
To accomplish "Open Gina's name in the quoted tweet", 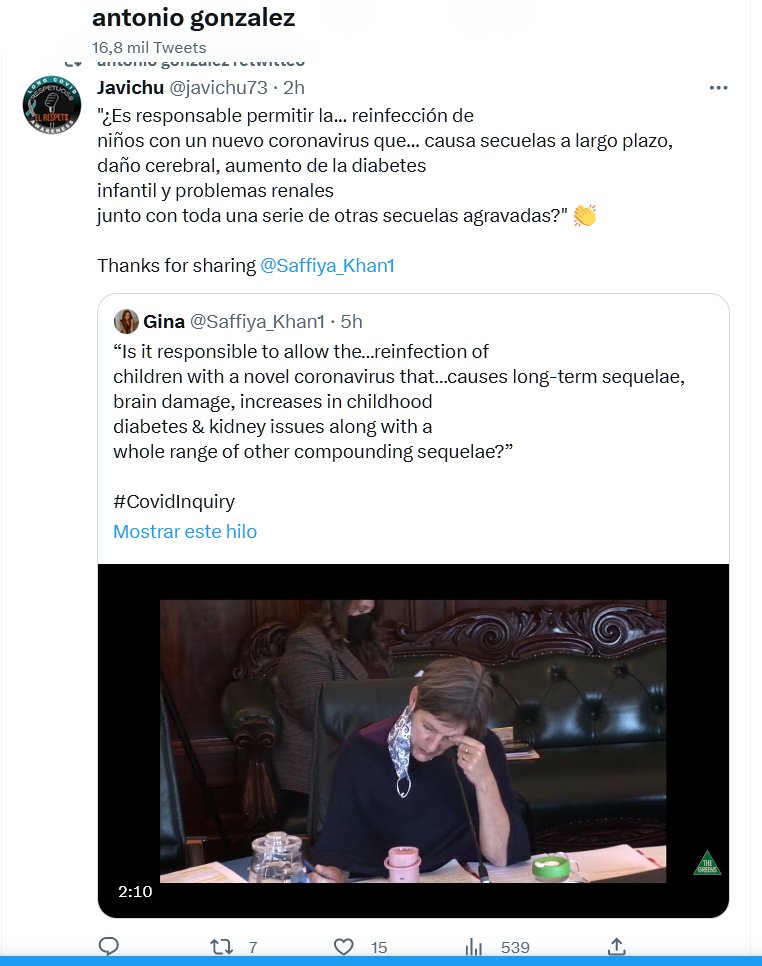I will click(x=164, y=321).
